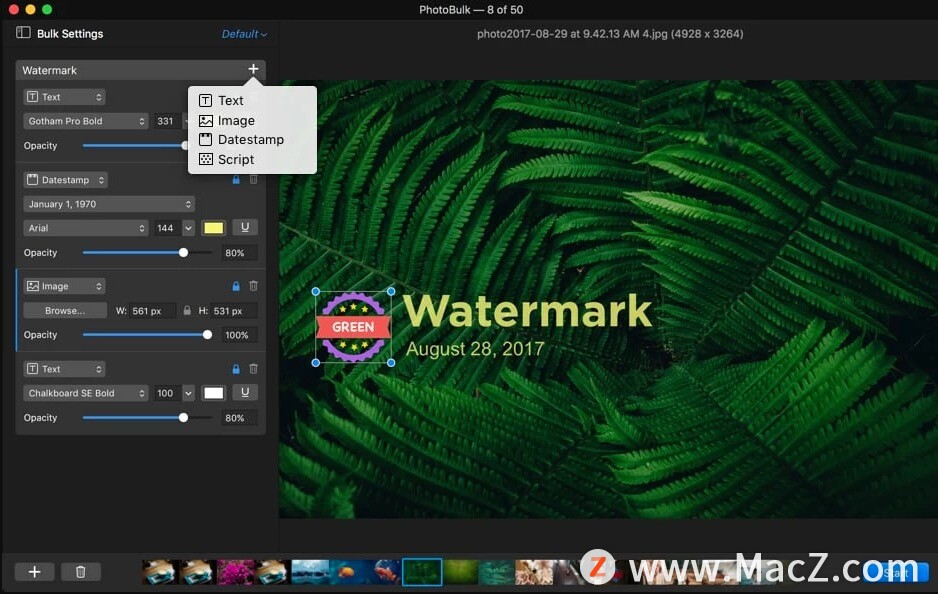This screenshot has width=938, height=594.
Task: Open the top Text watermark type dropdown
Action: tap(65, 97)
